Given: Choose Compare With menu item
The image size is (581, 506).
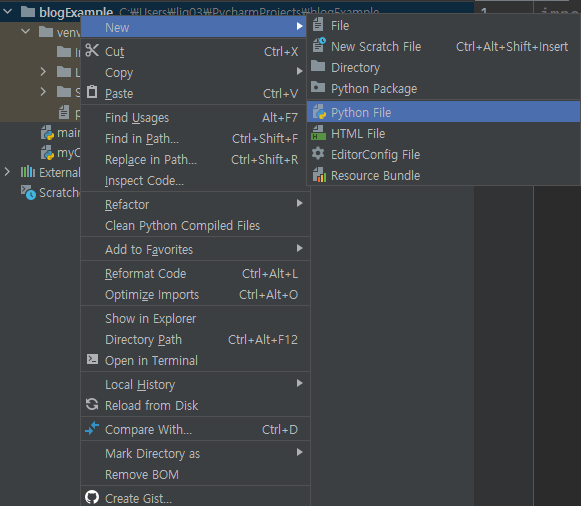Looking at the screenshot, I should (195, 429).
